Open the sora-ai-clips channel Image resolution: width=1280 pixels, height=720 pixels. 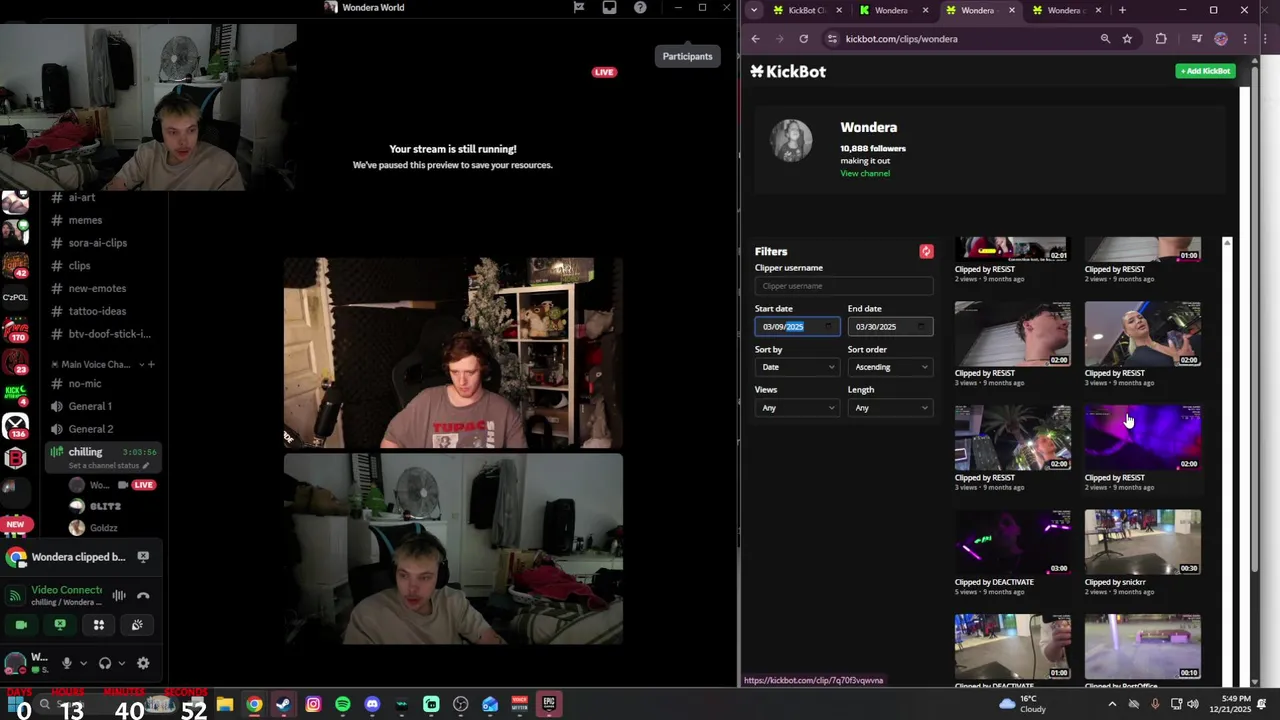click(x=97, y=243)
